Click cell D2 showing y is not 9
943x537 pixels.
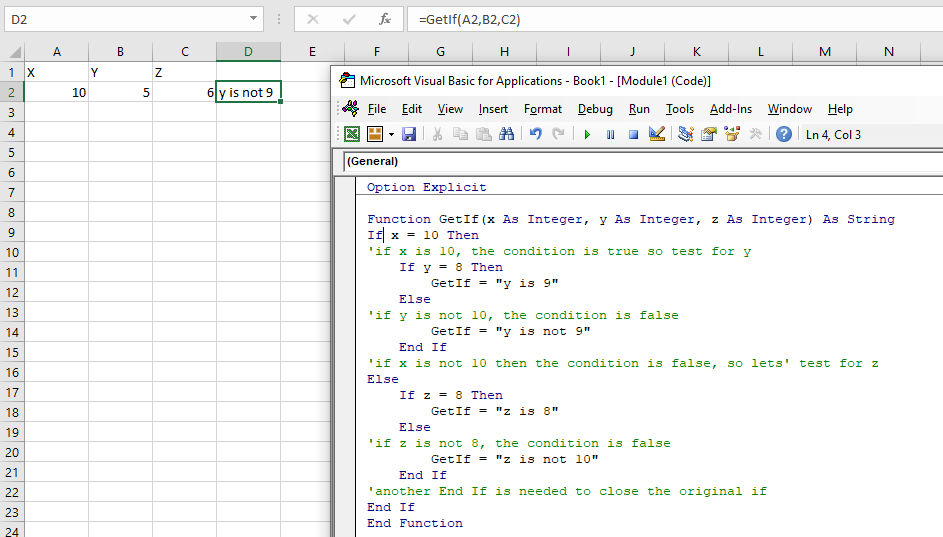click(248, 93)
